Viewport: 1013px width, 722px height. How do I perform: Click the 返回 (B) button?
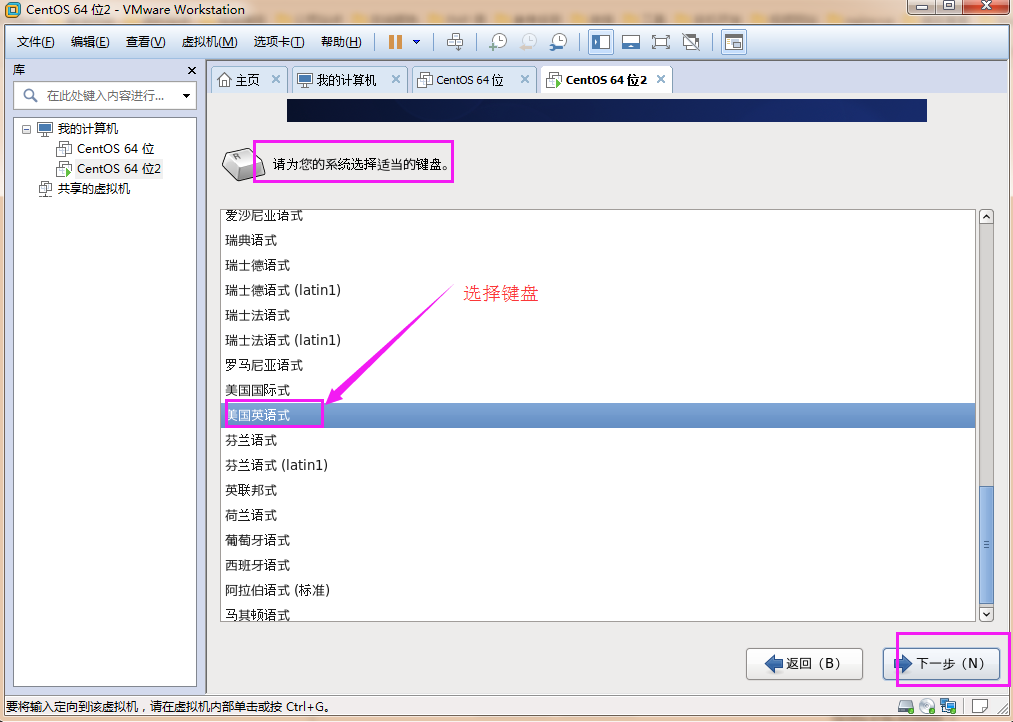pyautogui.click(x=804, y=663)
